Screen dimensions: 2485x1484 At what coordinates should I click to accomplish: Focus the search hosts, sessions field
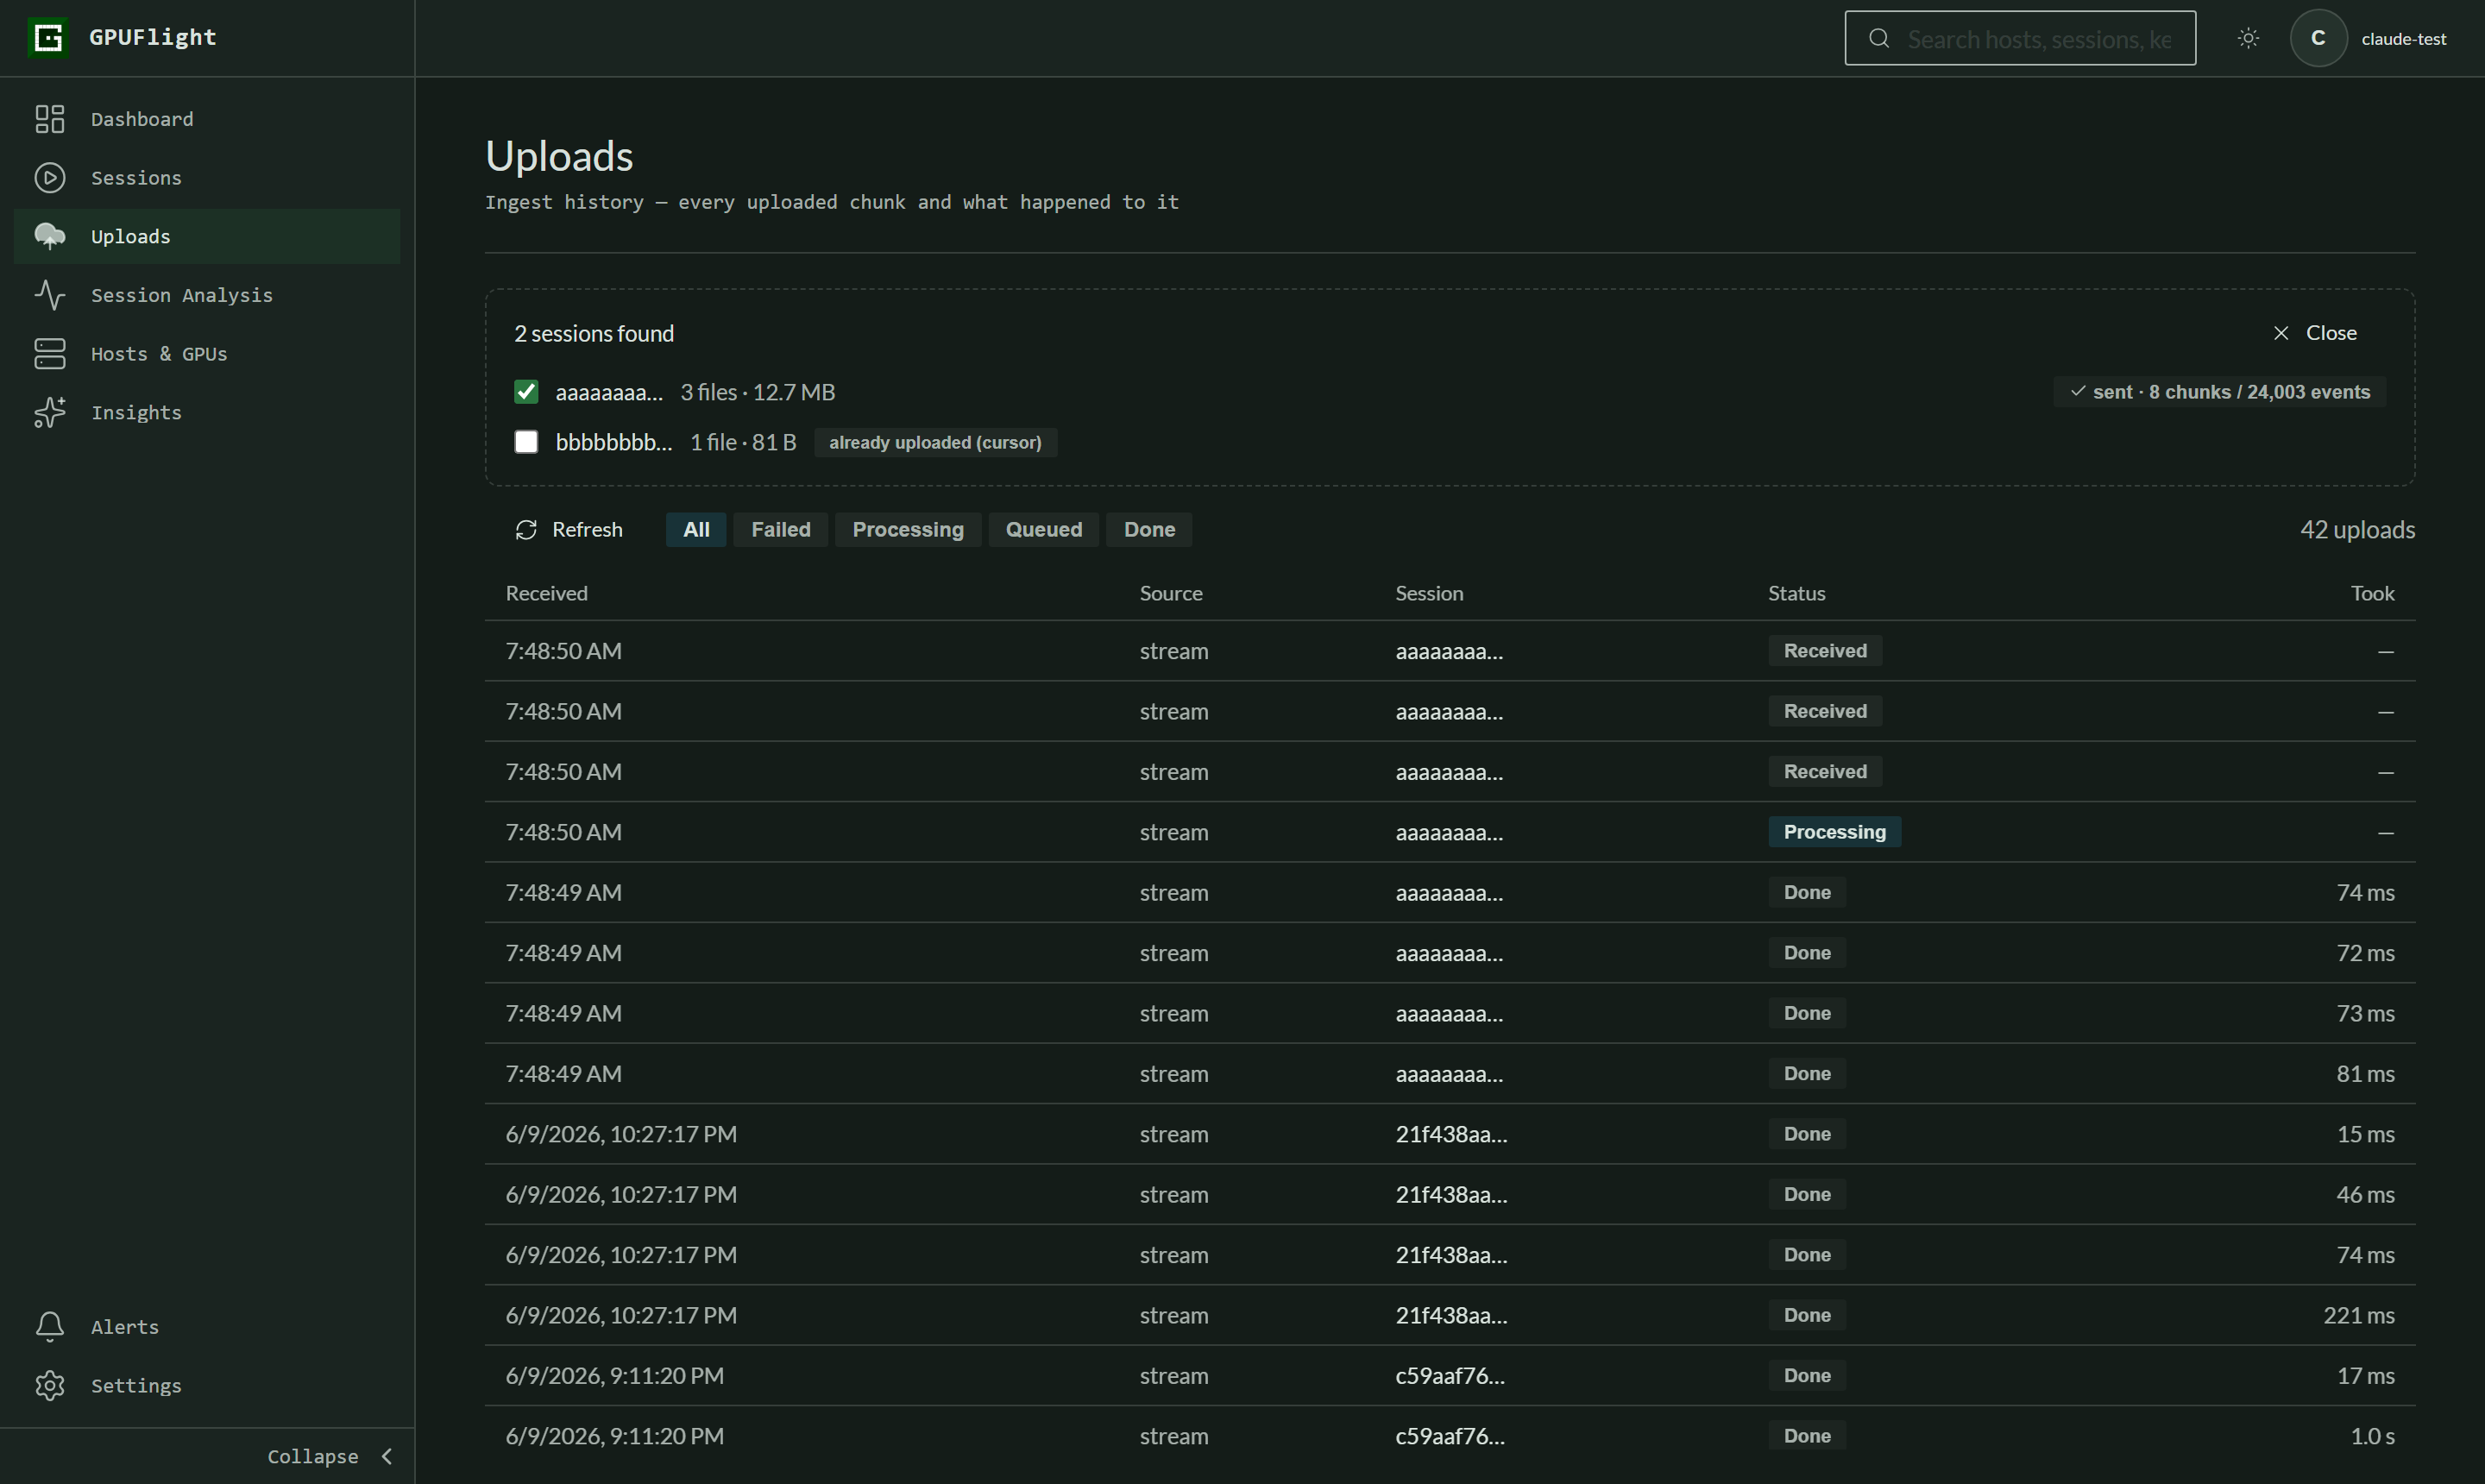[2020, 38]
